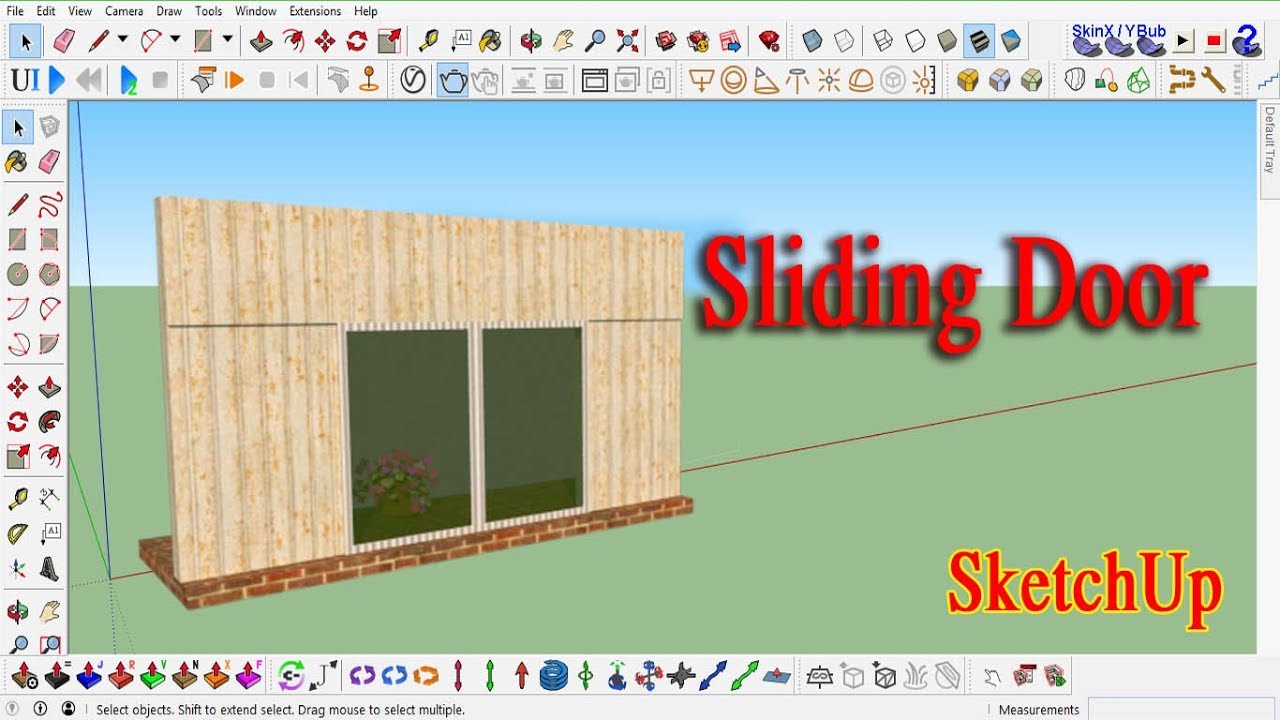
Task: Click the Measurements input box
Action: (1182, 709)
